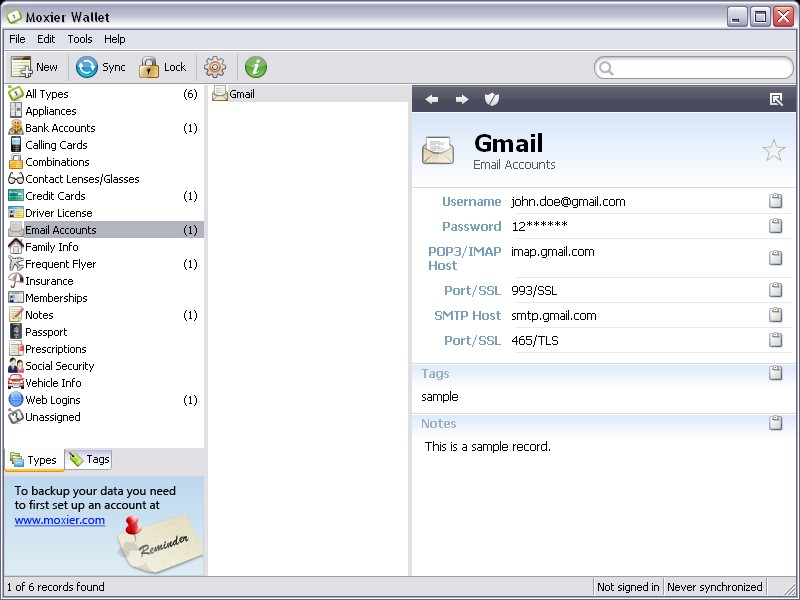Select Contact Lenses/Glasses category

[x=104, y=179]
